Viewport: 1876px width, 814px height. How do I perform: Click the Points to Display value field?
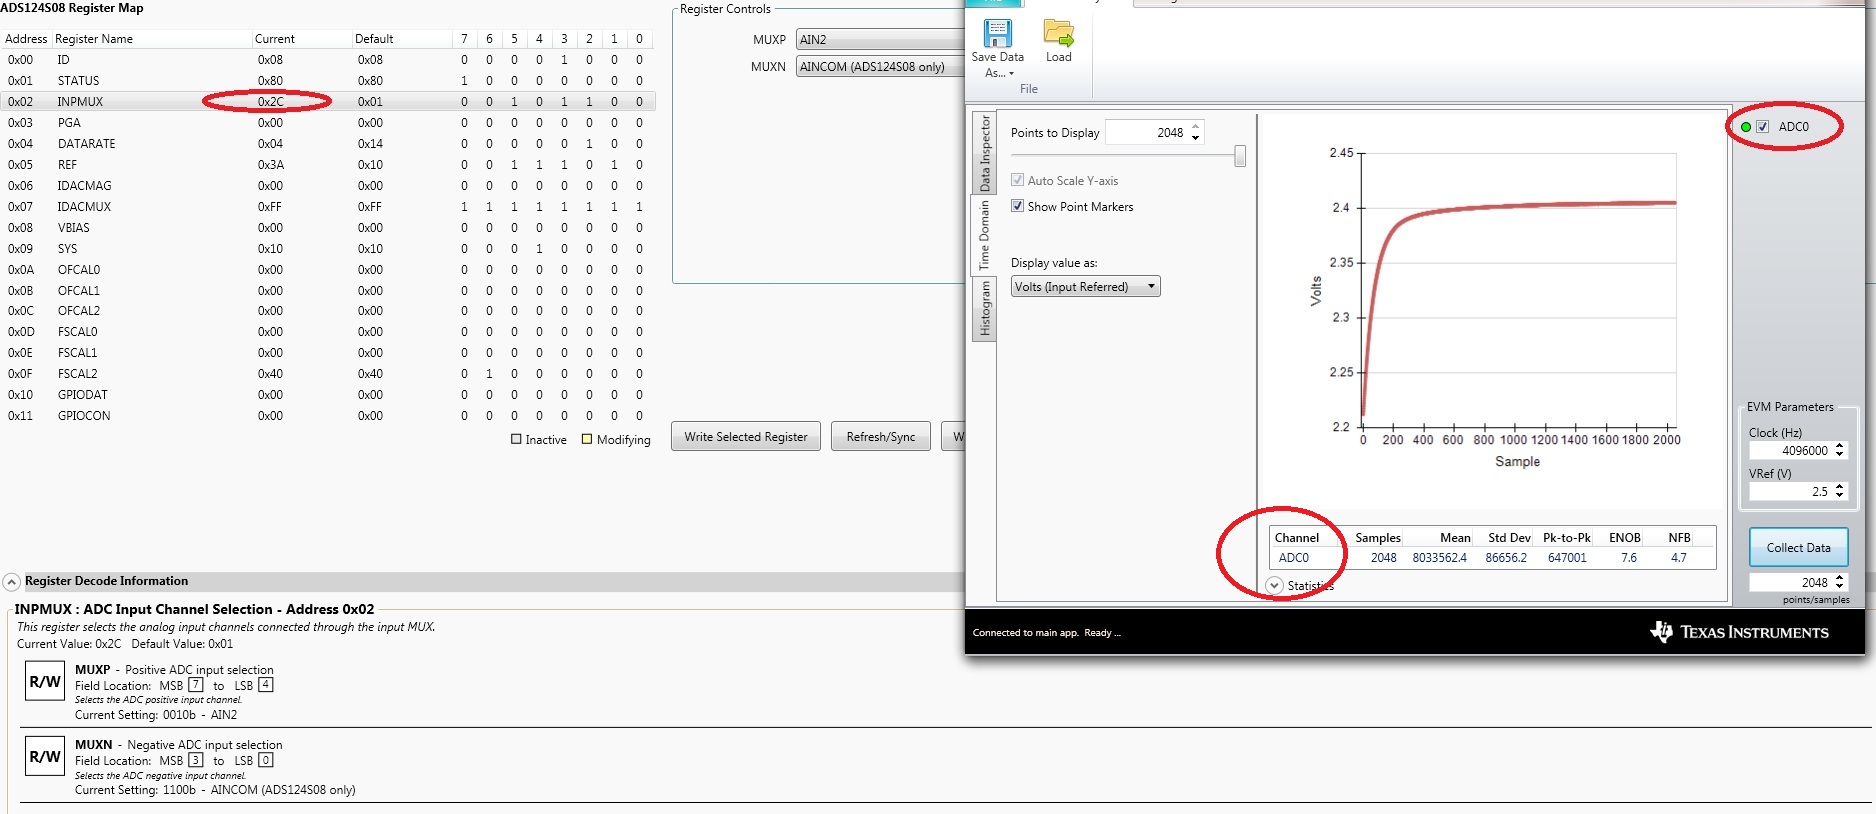coord(1146,132)
